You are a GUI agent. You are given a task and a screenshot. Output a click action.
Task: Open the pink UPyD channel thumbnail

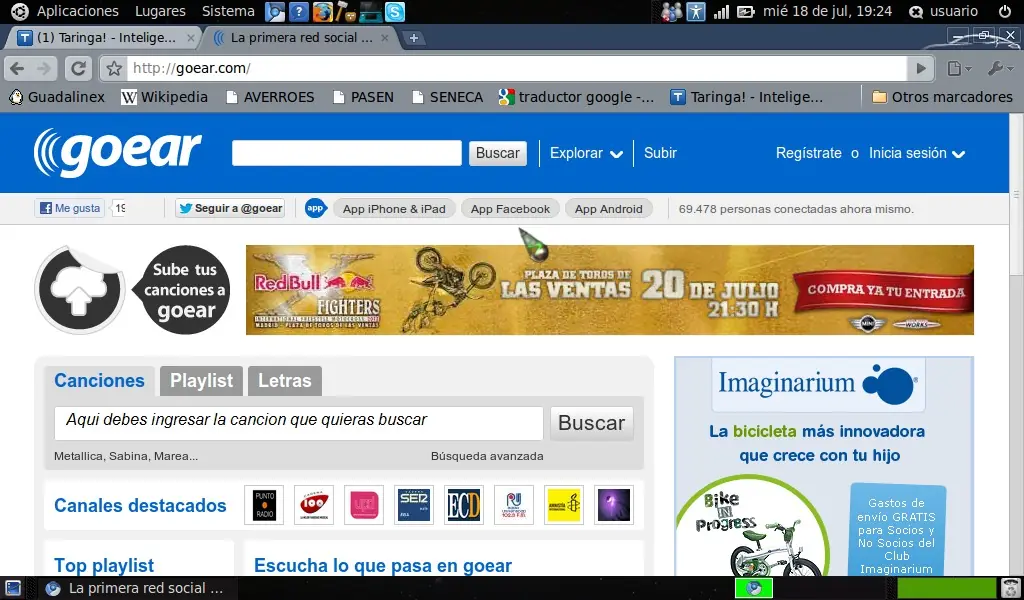[364, 505]
